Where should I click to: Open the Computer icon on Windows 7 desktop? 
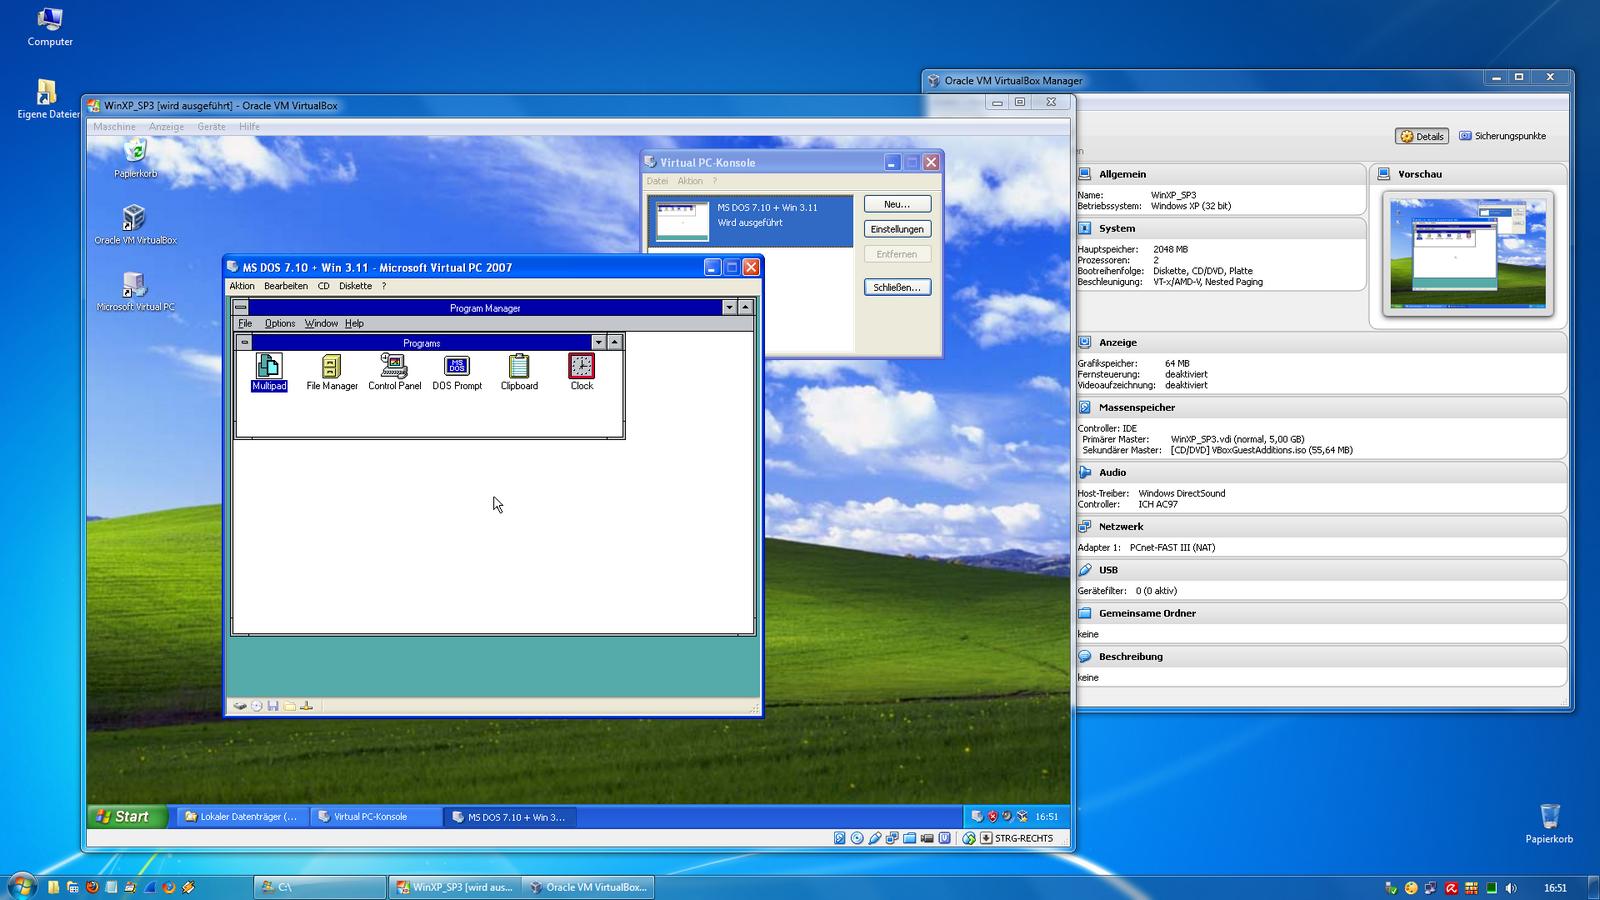point(50,27)
